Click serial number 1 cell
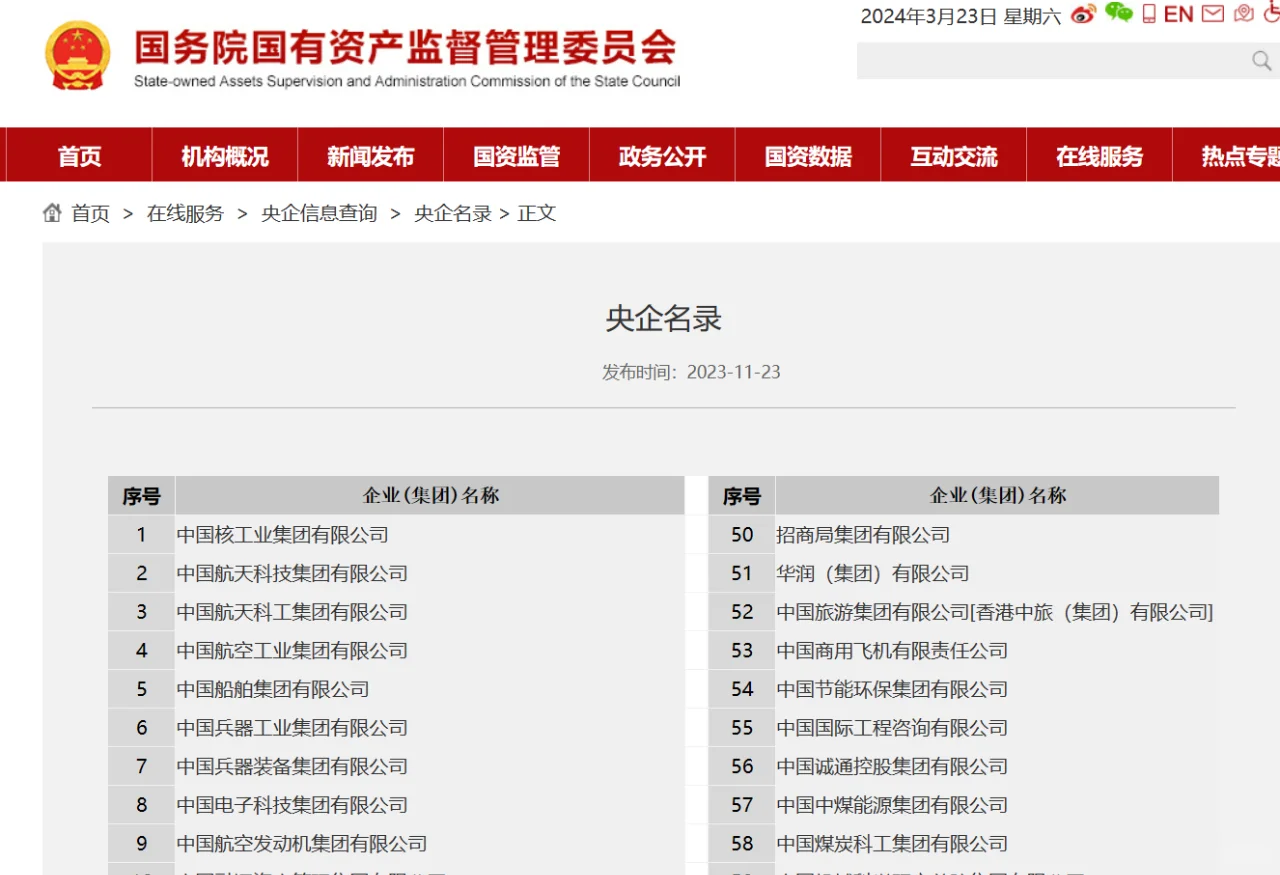 point(142,535)
